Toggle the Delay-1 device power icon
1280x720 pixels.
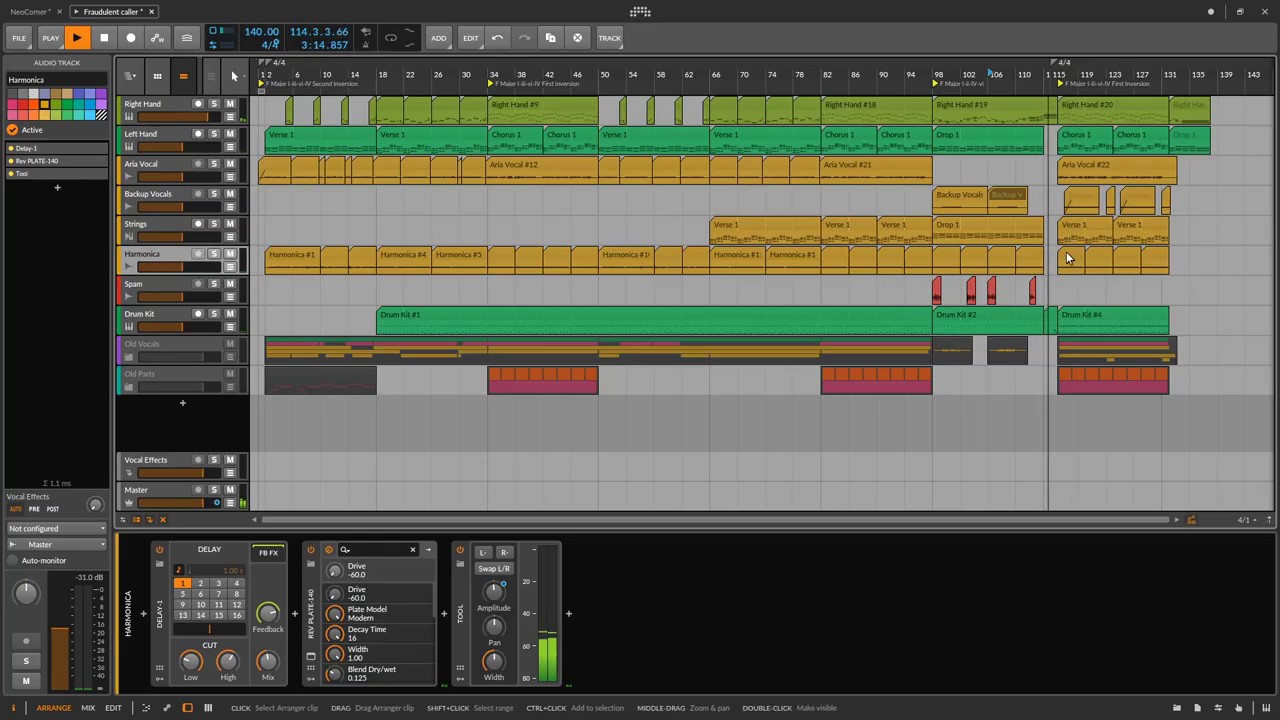(x=159, y=550)
